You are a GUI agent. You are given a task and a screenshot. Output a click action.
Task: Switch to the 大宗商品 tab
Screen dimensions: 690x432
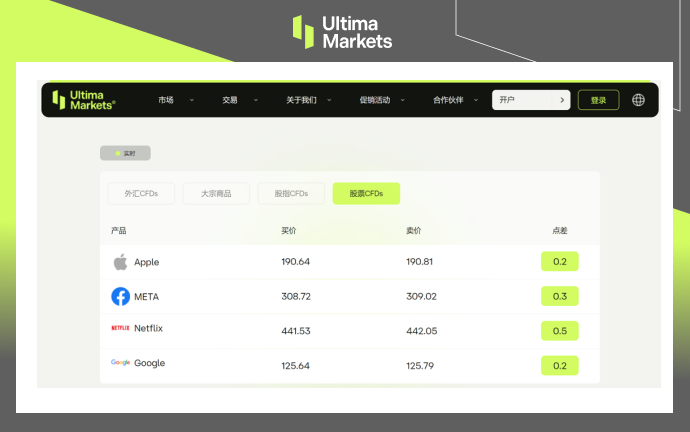tap(216, 194)
